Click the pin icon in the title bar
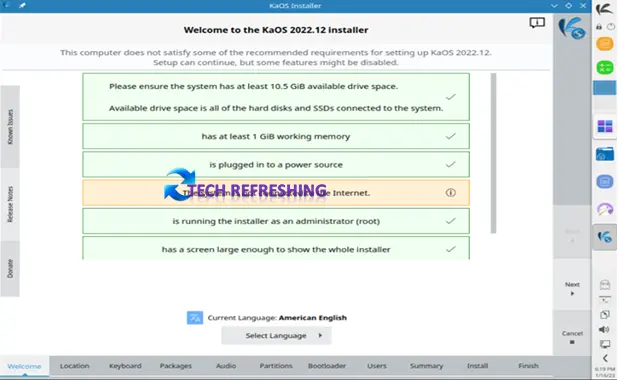Viewport: 619px width, 381px height. pyautogui.click(x=22, y=6)
